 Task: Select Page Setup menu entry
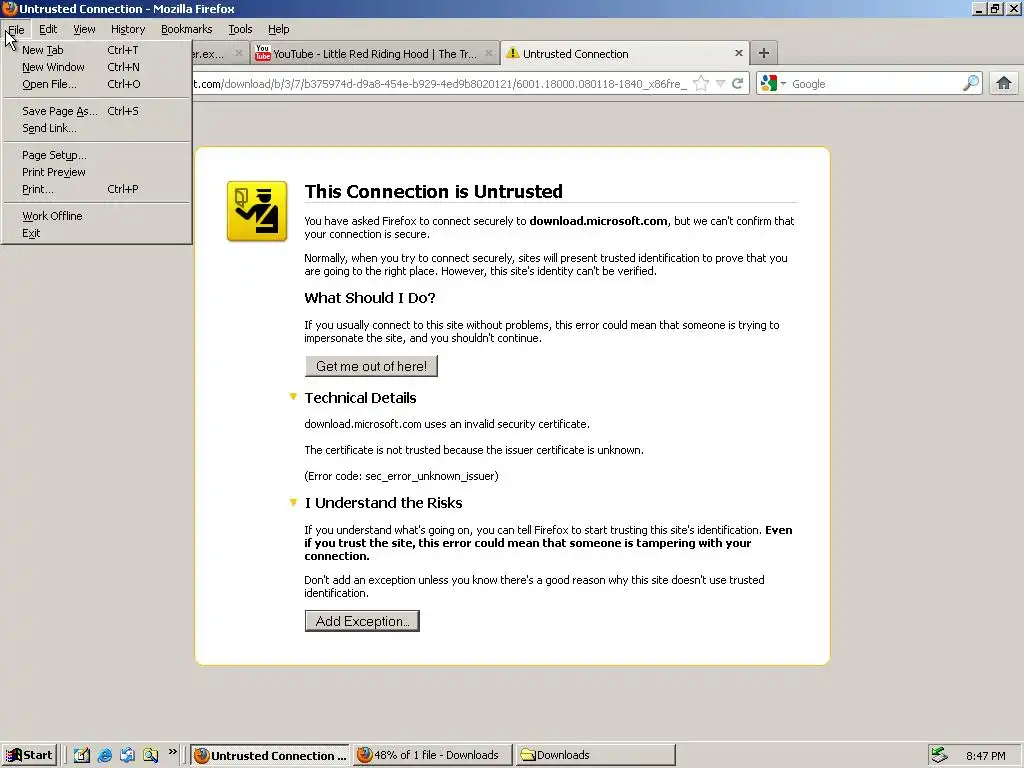pyautogui.click(x=97, y=155)
